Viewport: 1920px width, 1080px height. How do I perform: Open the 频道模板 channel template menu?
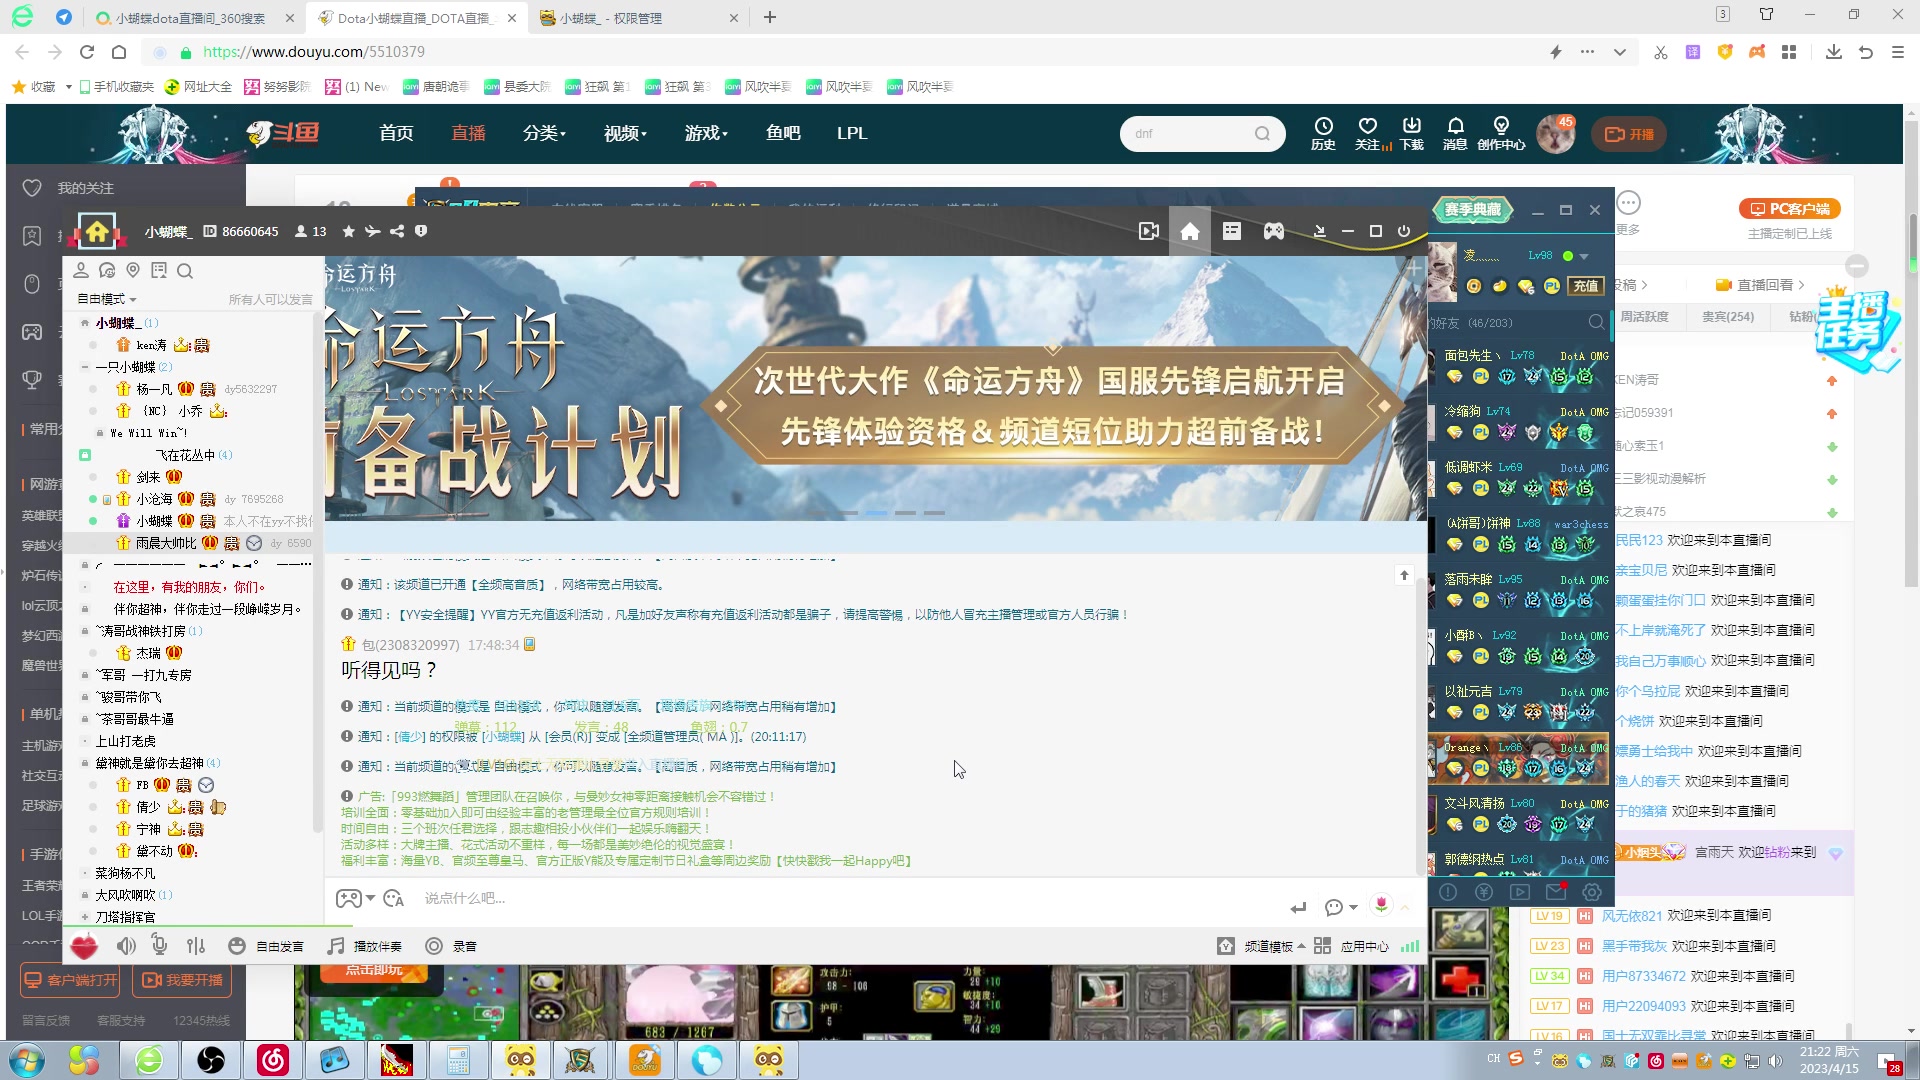point(1261,946)
